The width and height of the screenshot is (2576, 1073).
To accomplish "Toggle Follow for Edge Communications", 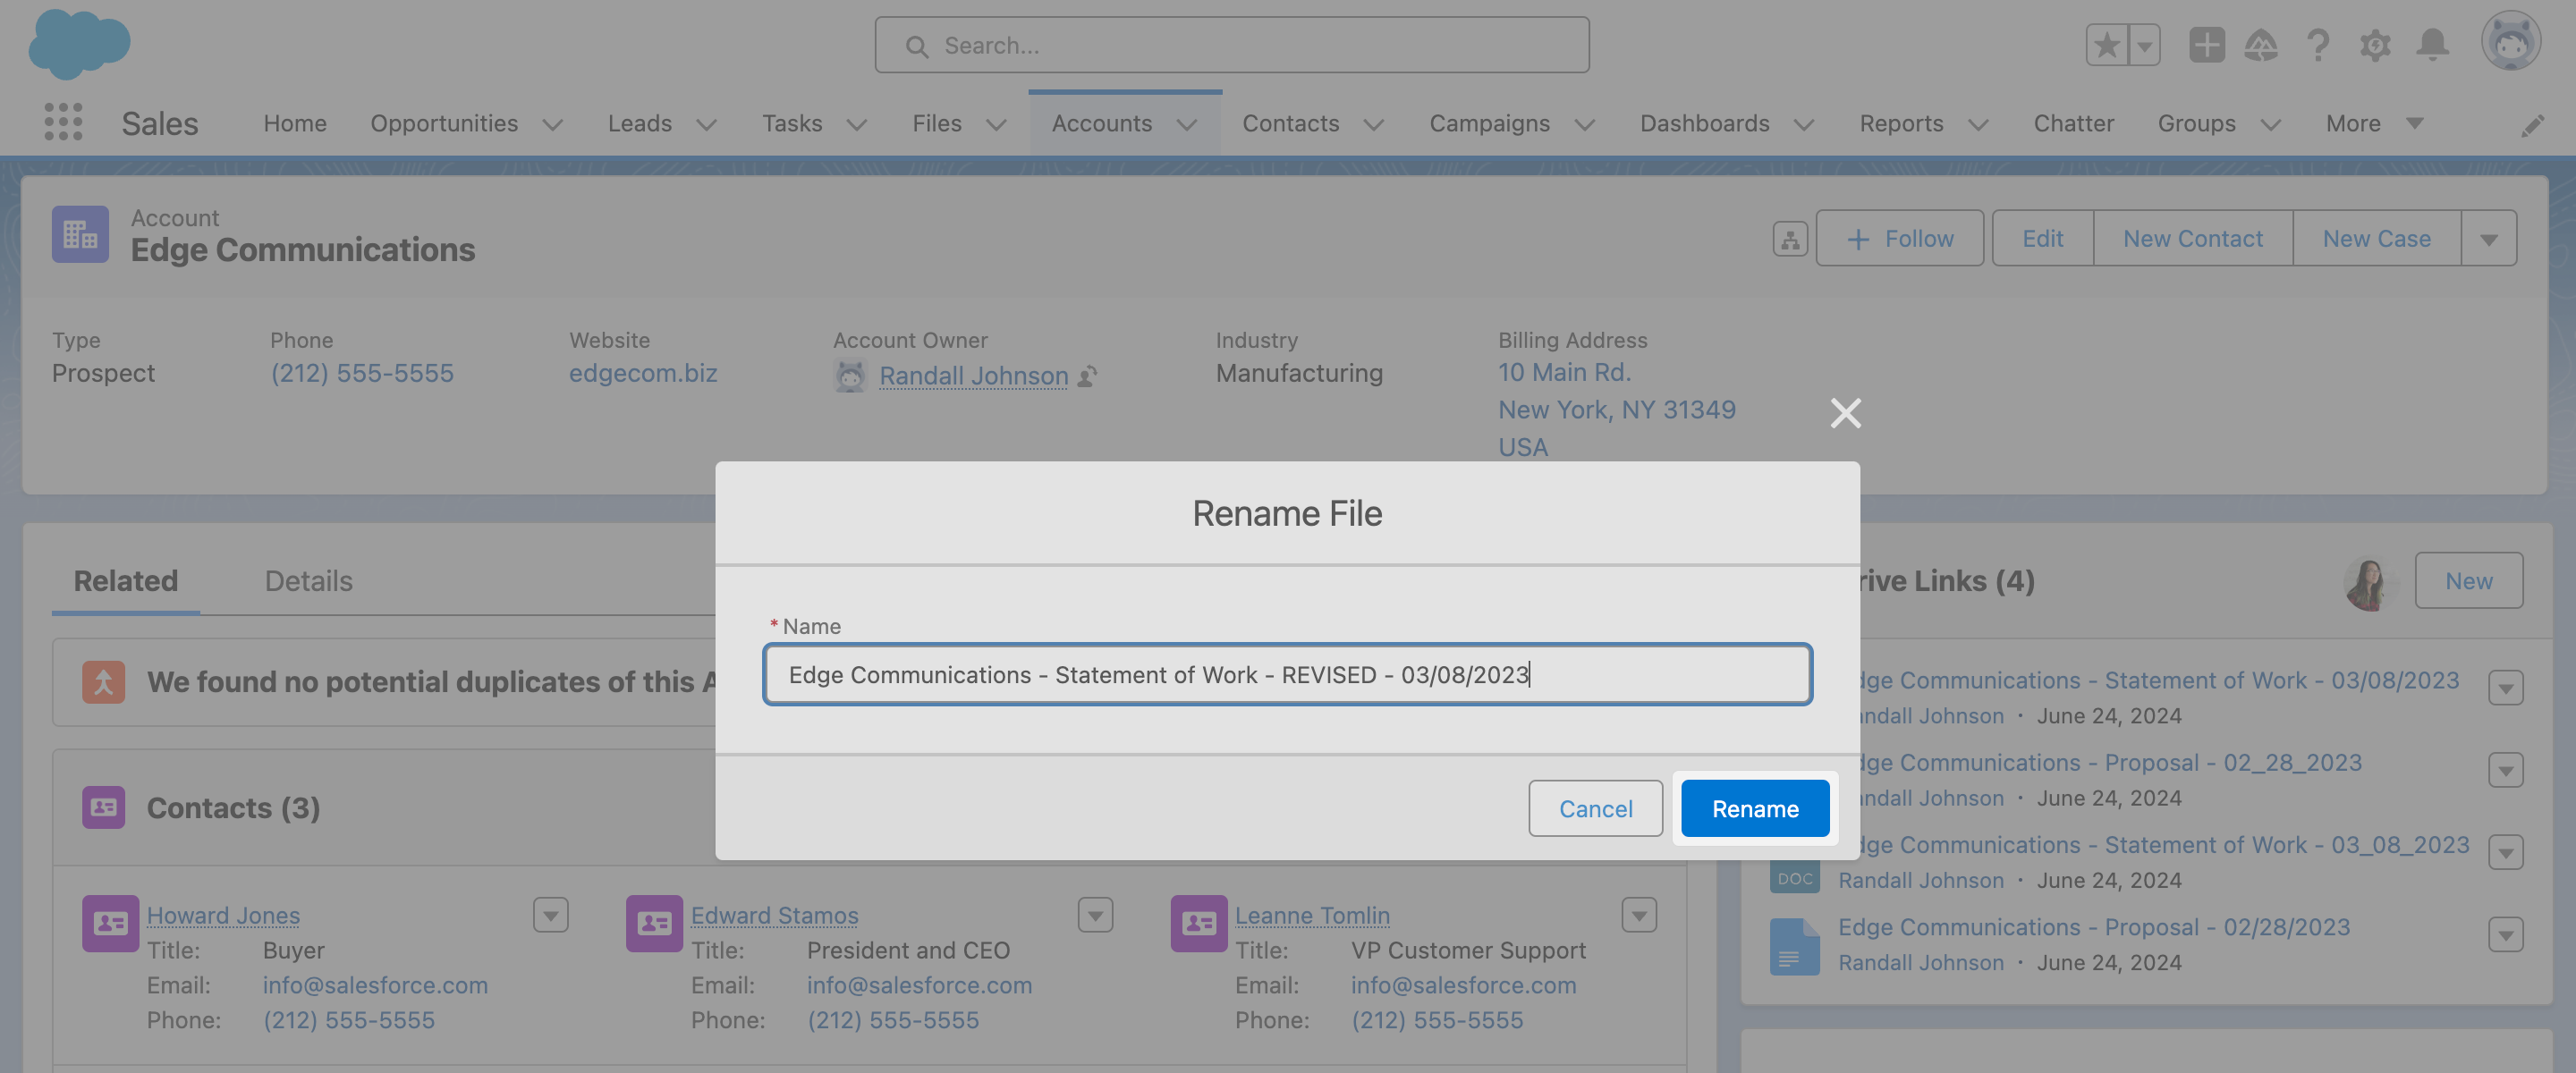I will (1899, 238).
